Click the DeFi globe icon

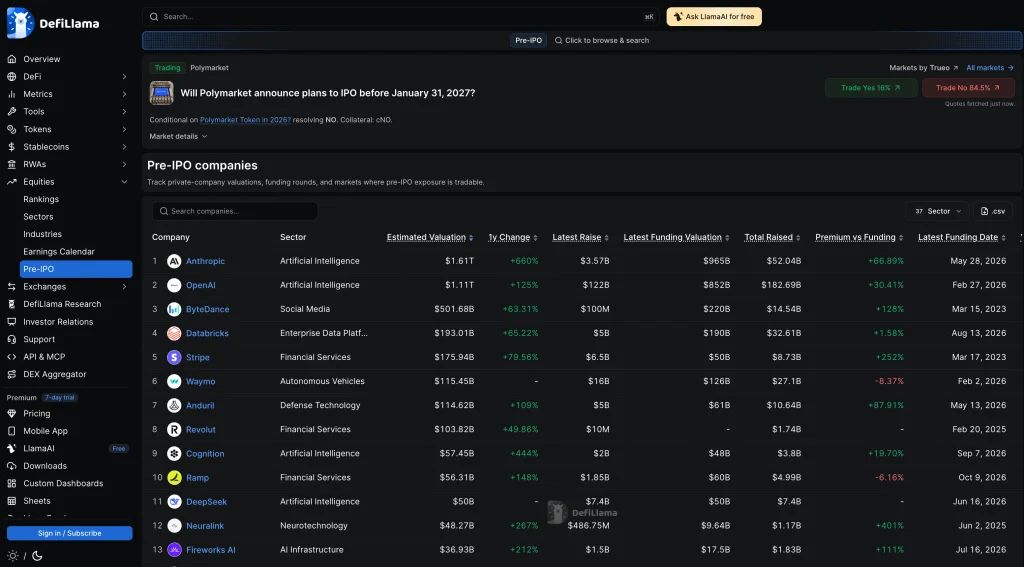point(12,76)
